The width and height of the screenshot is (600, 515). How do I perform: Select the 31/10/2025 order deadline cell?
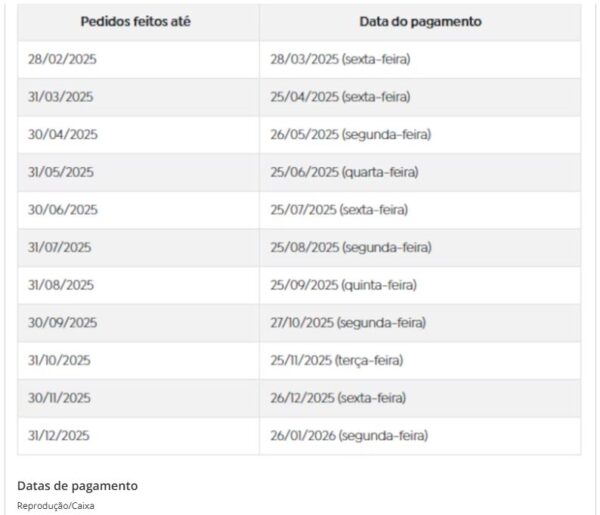click(59, 360)
